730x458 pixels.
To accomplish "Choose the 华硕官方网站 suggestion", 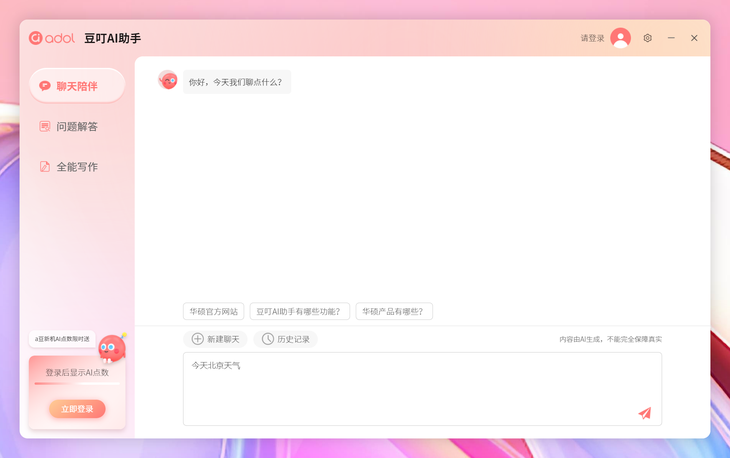I will pos(214,311).
